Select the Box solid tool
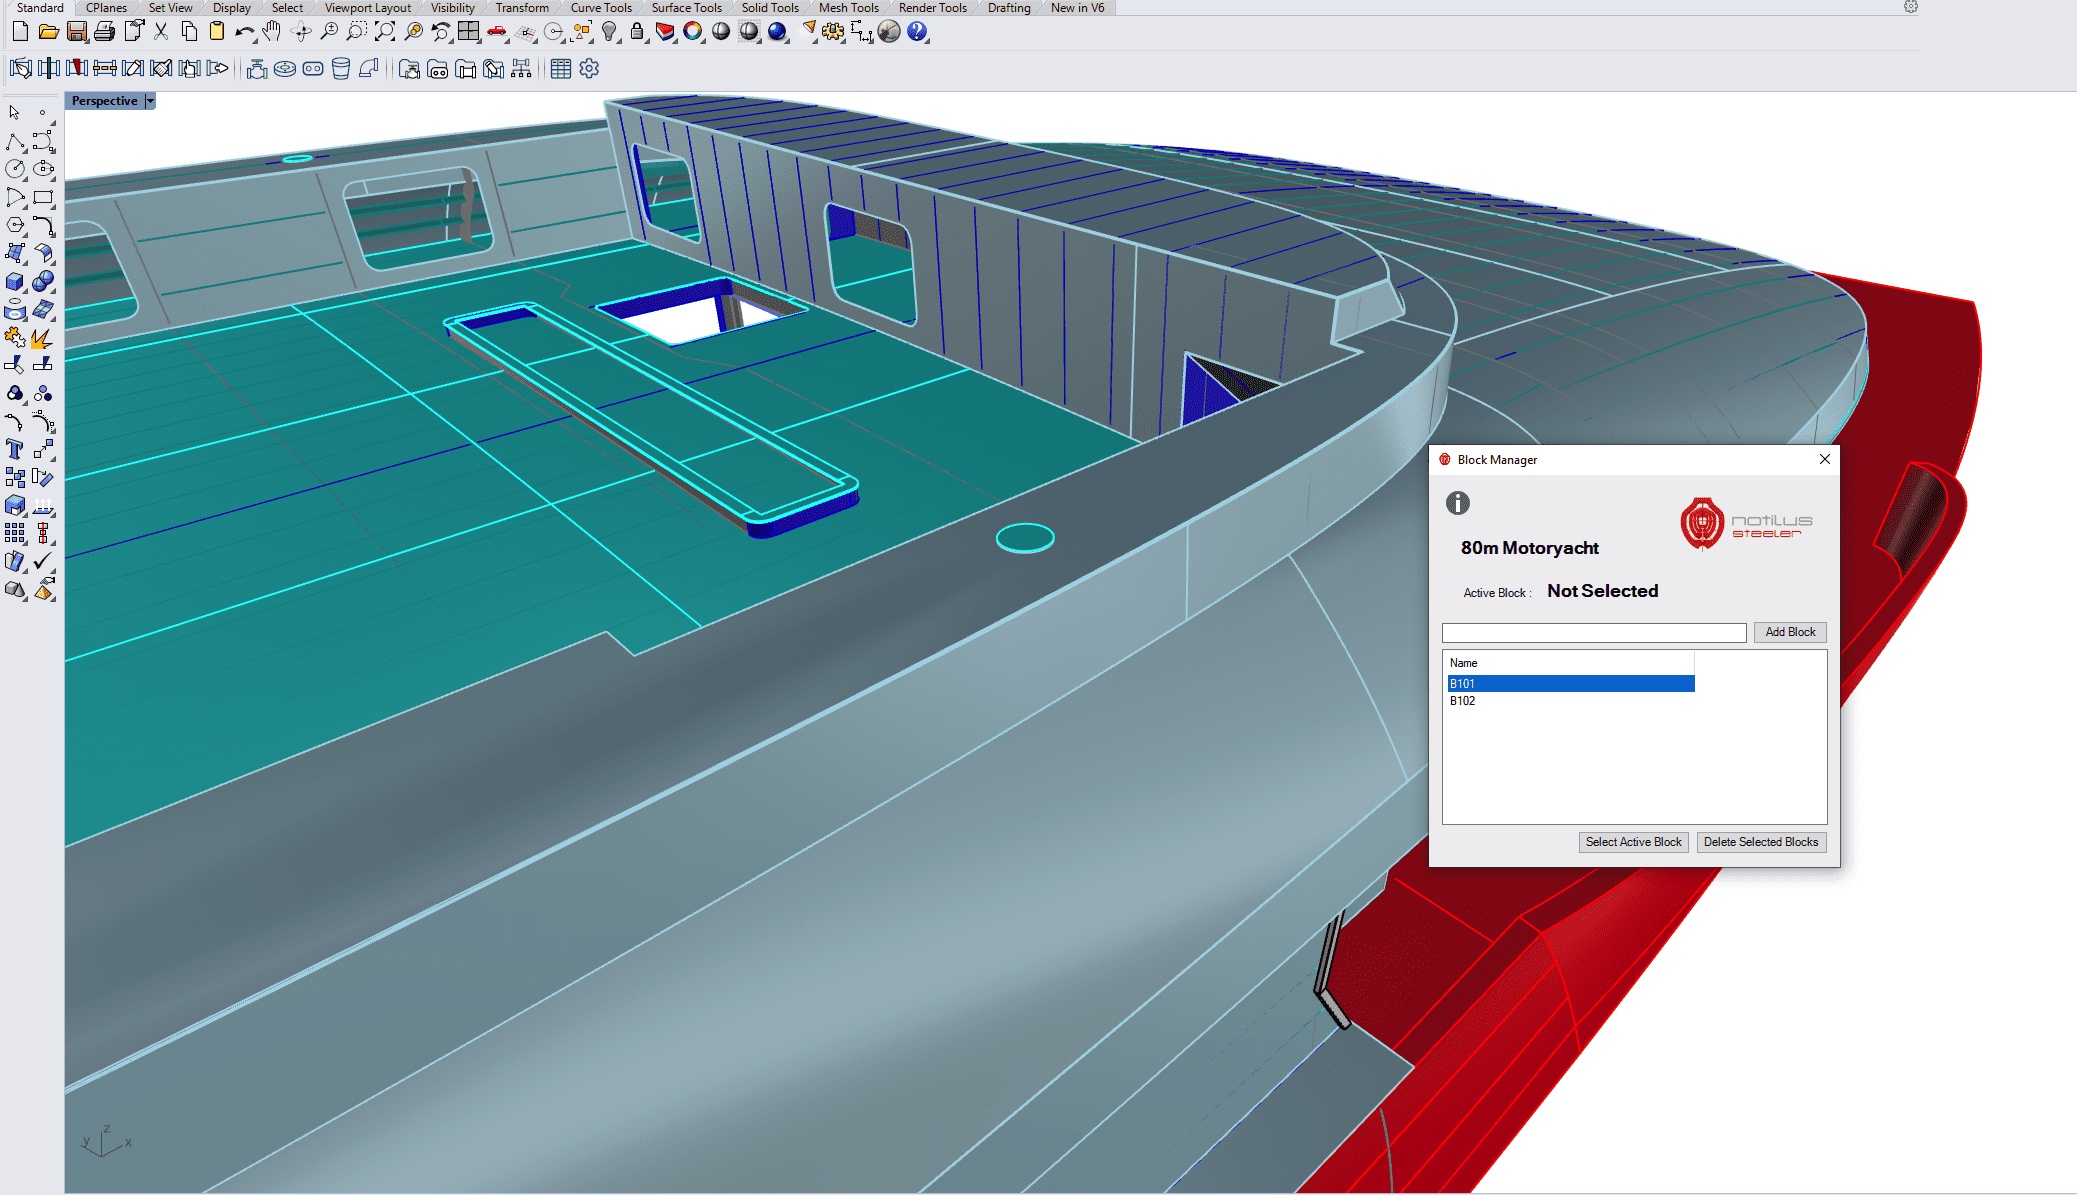 (15, 282)
